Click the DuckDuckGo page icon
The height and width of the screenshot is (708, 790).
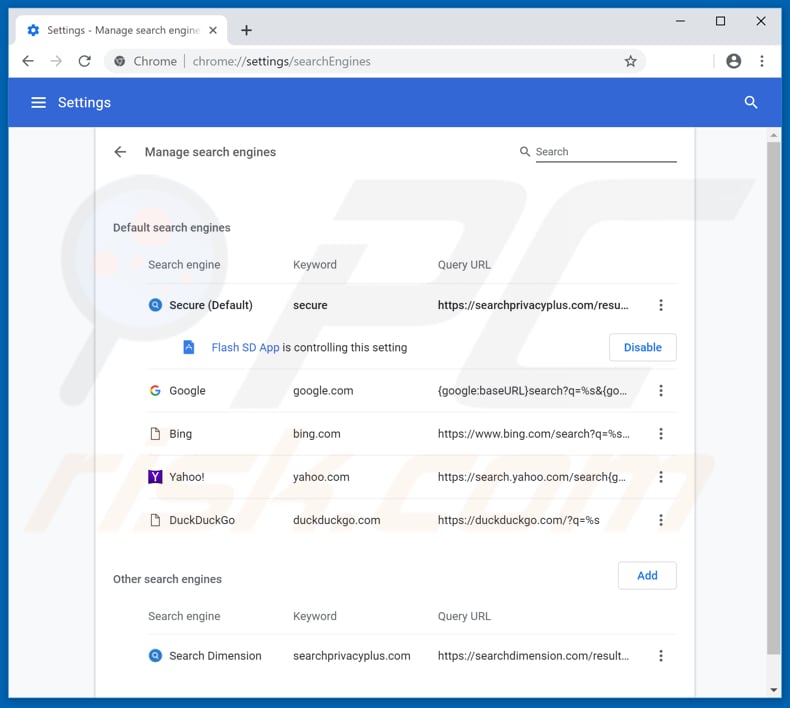155,520
